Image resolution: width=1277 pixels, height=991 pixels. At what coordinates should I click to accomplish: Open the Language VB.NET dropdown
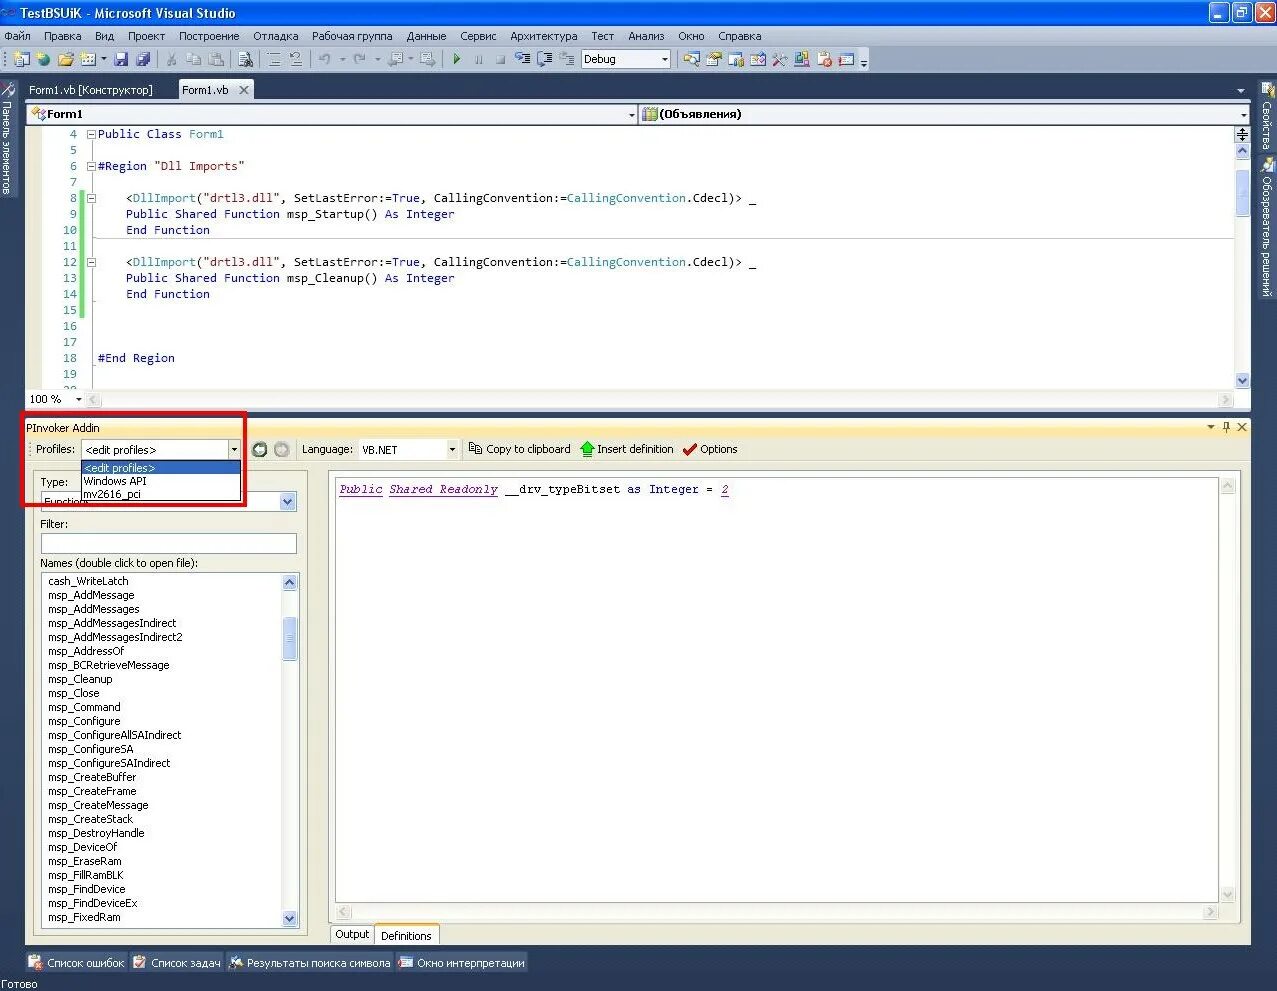[x=452, y=450]
